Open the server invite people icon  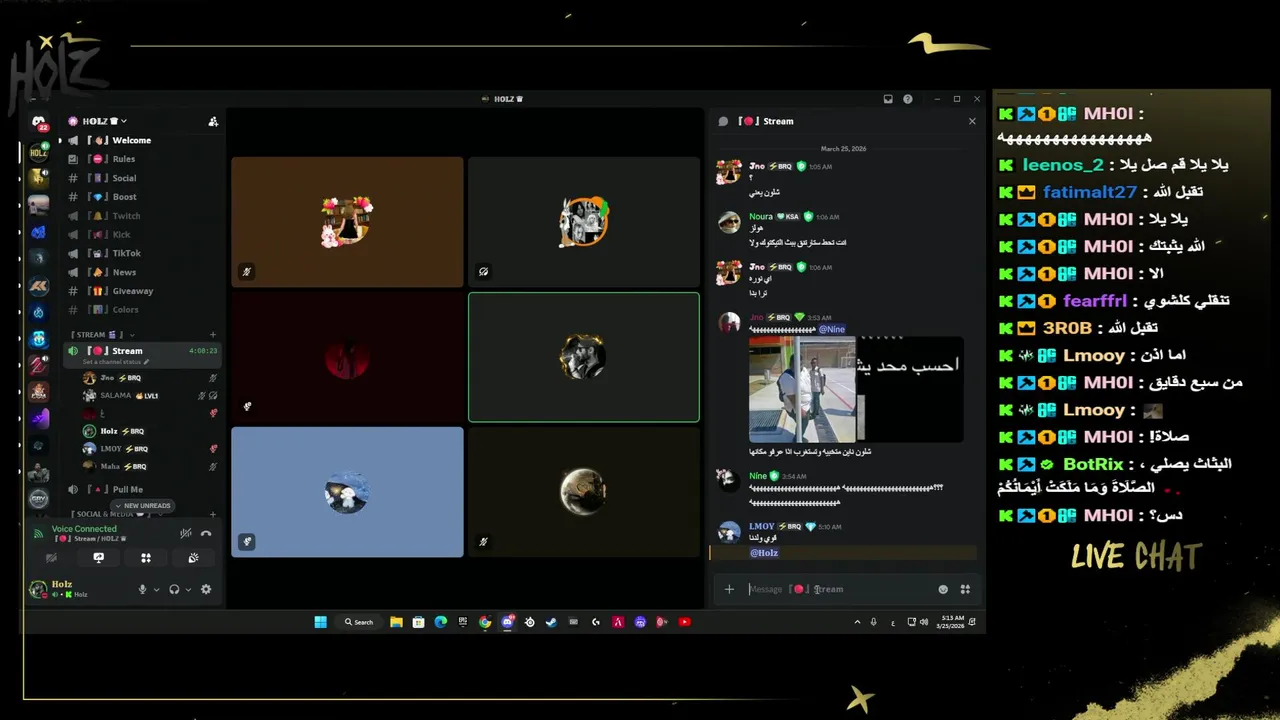point(213,121)
